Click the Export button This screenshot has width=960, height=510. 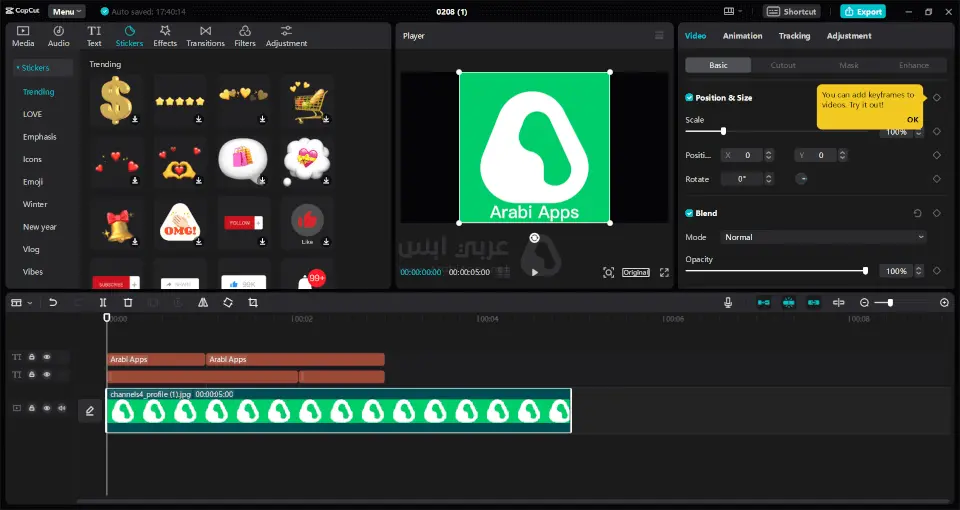[862, 11]
